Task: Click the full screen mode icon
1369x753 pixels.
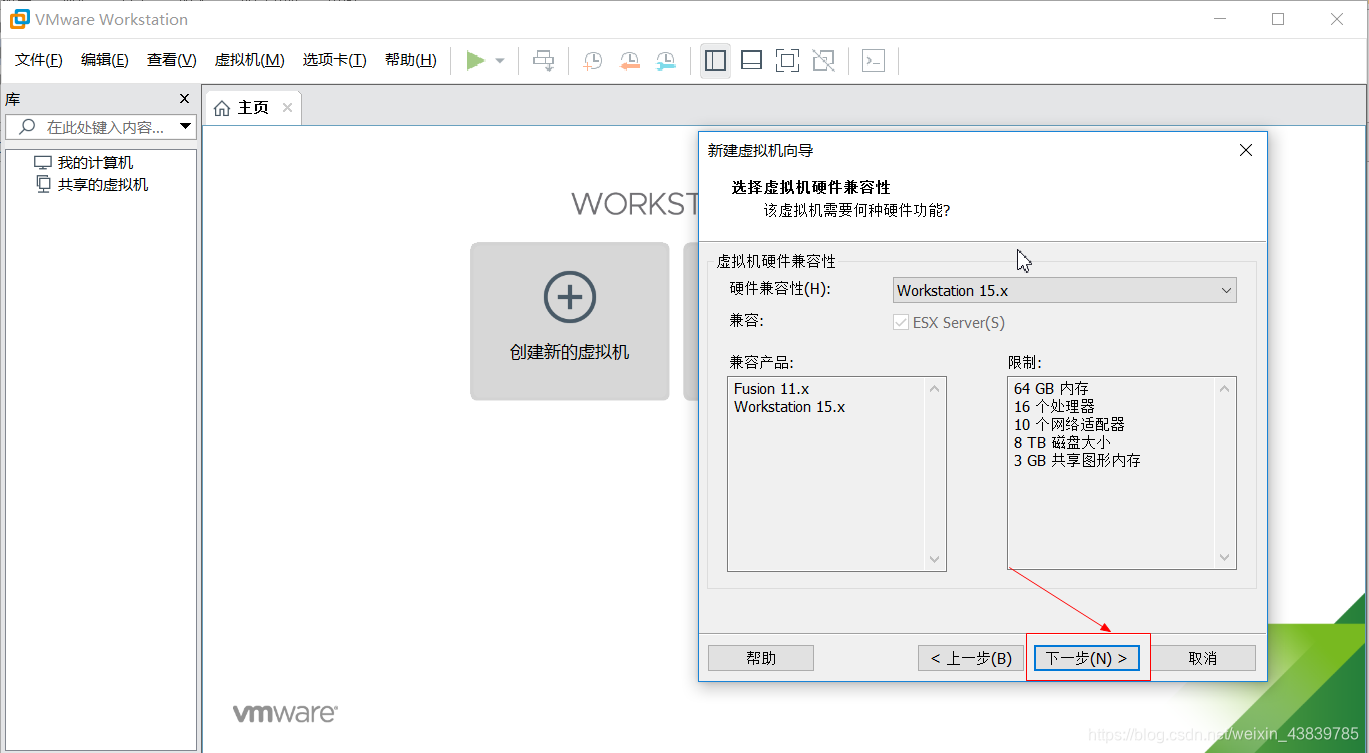Action: point(787,61)
